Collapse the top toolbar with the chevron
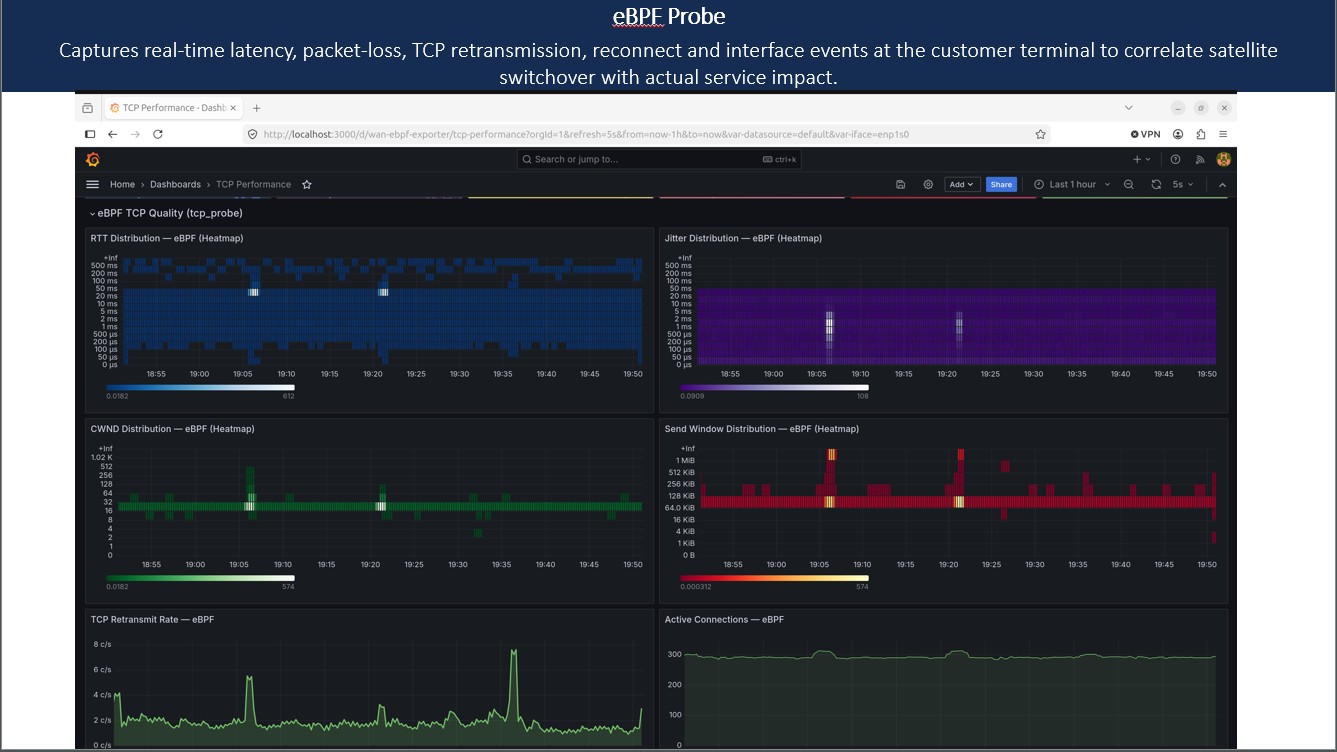Viewport: 1337px width, 752px height. tap(1222, 184)
